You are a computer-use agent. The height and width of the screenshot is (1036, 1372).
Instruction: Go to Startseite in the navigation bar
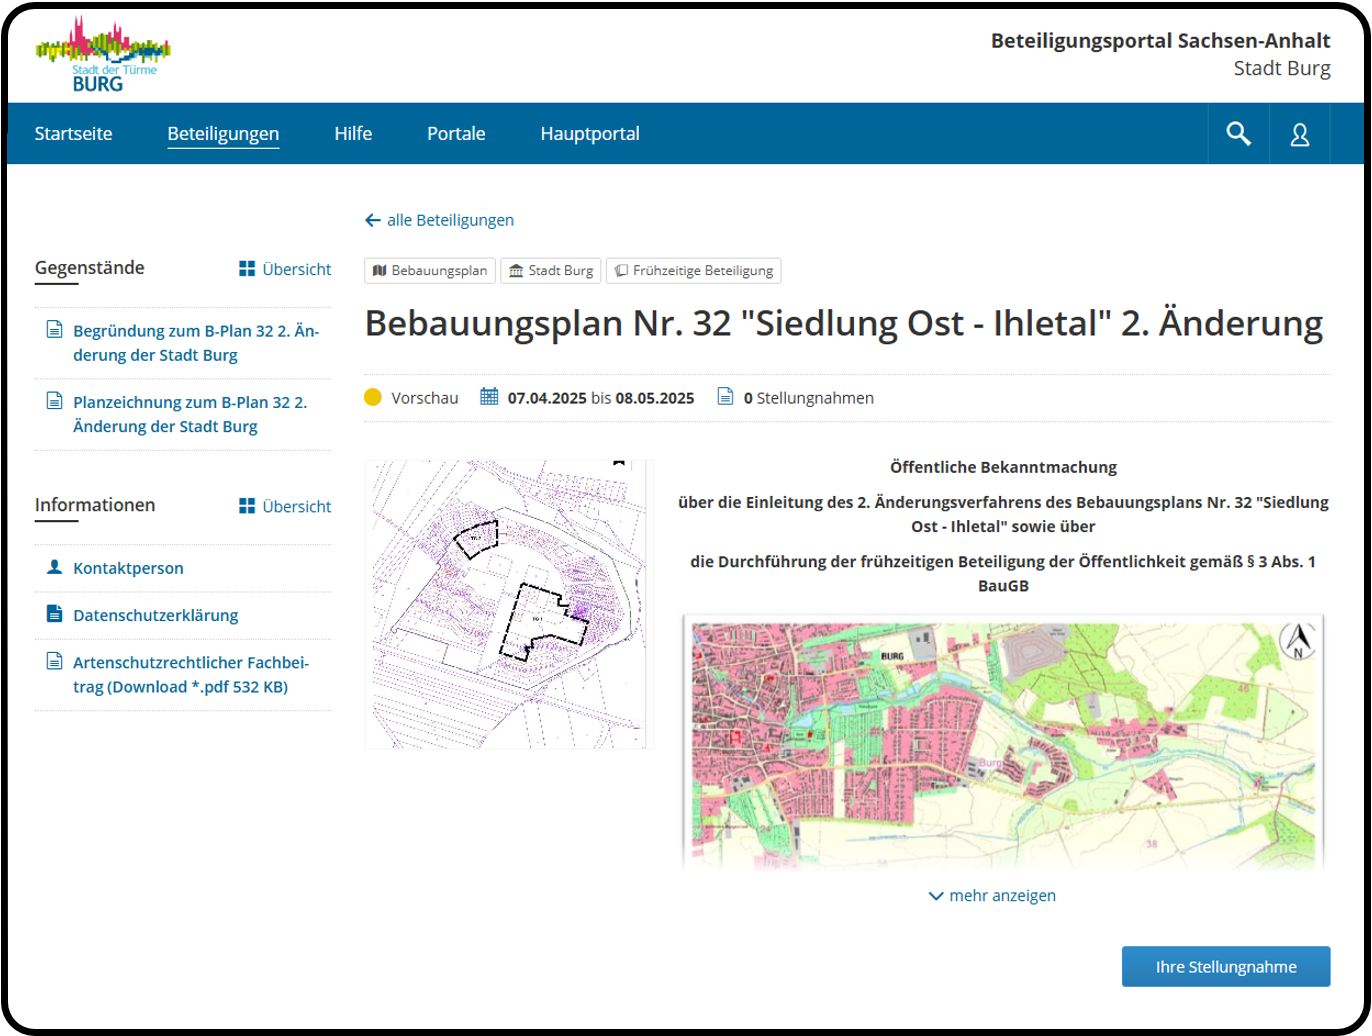click(73, 133)
